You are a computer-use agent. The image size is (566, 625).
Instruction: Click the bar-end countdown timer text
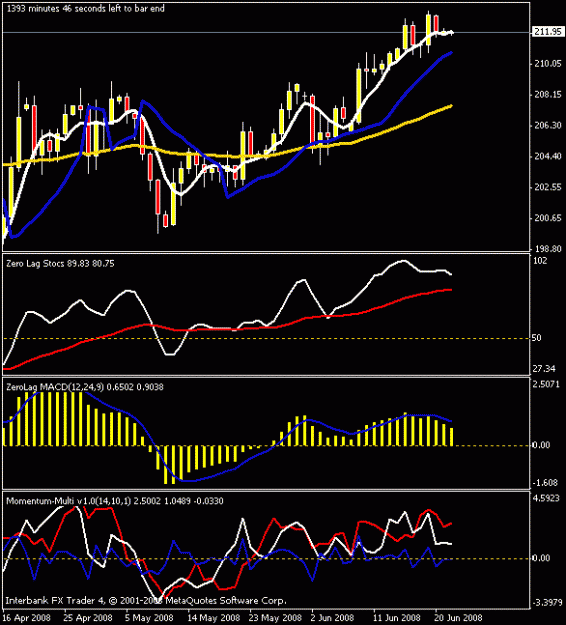point(86,8)
